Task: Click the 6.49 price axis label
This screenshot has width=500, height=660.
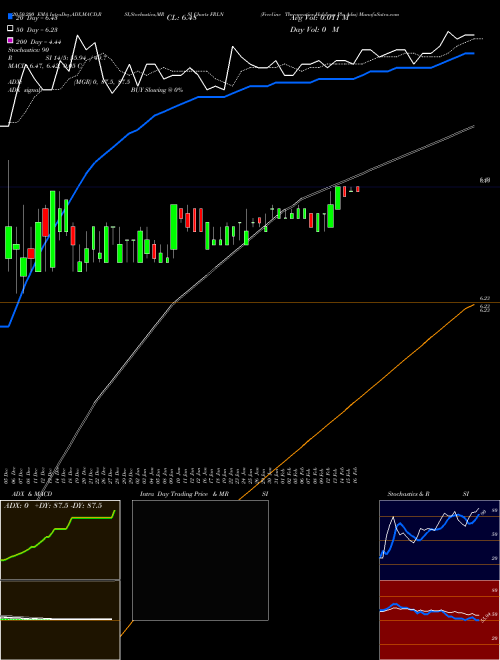Action: (x=484, y=180)
